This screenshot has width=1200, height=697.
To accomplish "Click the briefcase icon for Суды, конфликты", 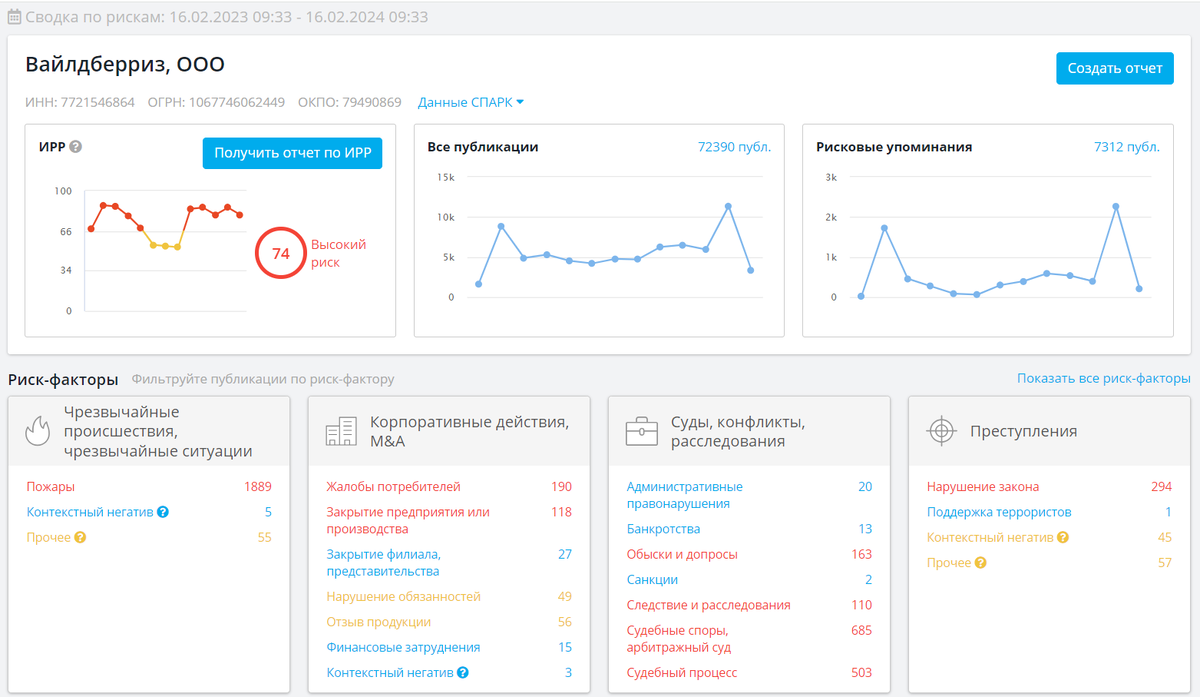I will pyautogui.click(x=641, y=431).
